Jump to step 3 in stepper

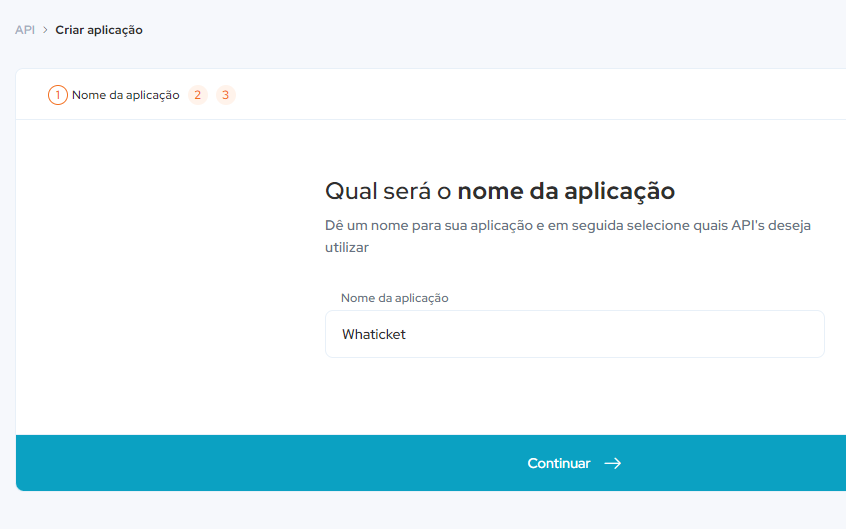tap(226, 95)
